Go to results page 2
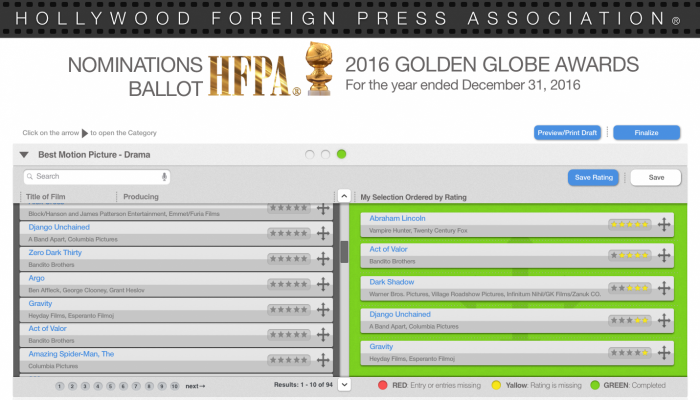Image resolution: width=700 pixels, height=400 pixels. (72, 386)
